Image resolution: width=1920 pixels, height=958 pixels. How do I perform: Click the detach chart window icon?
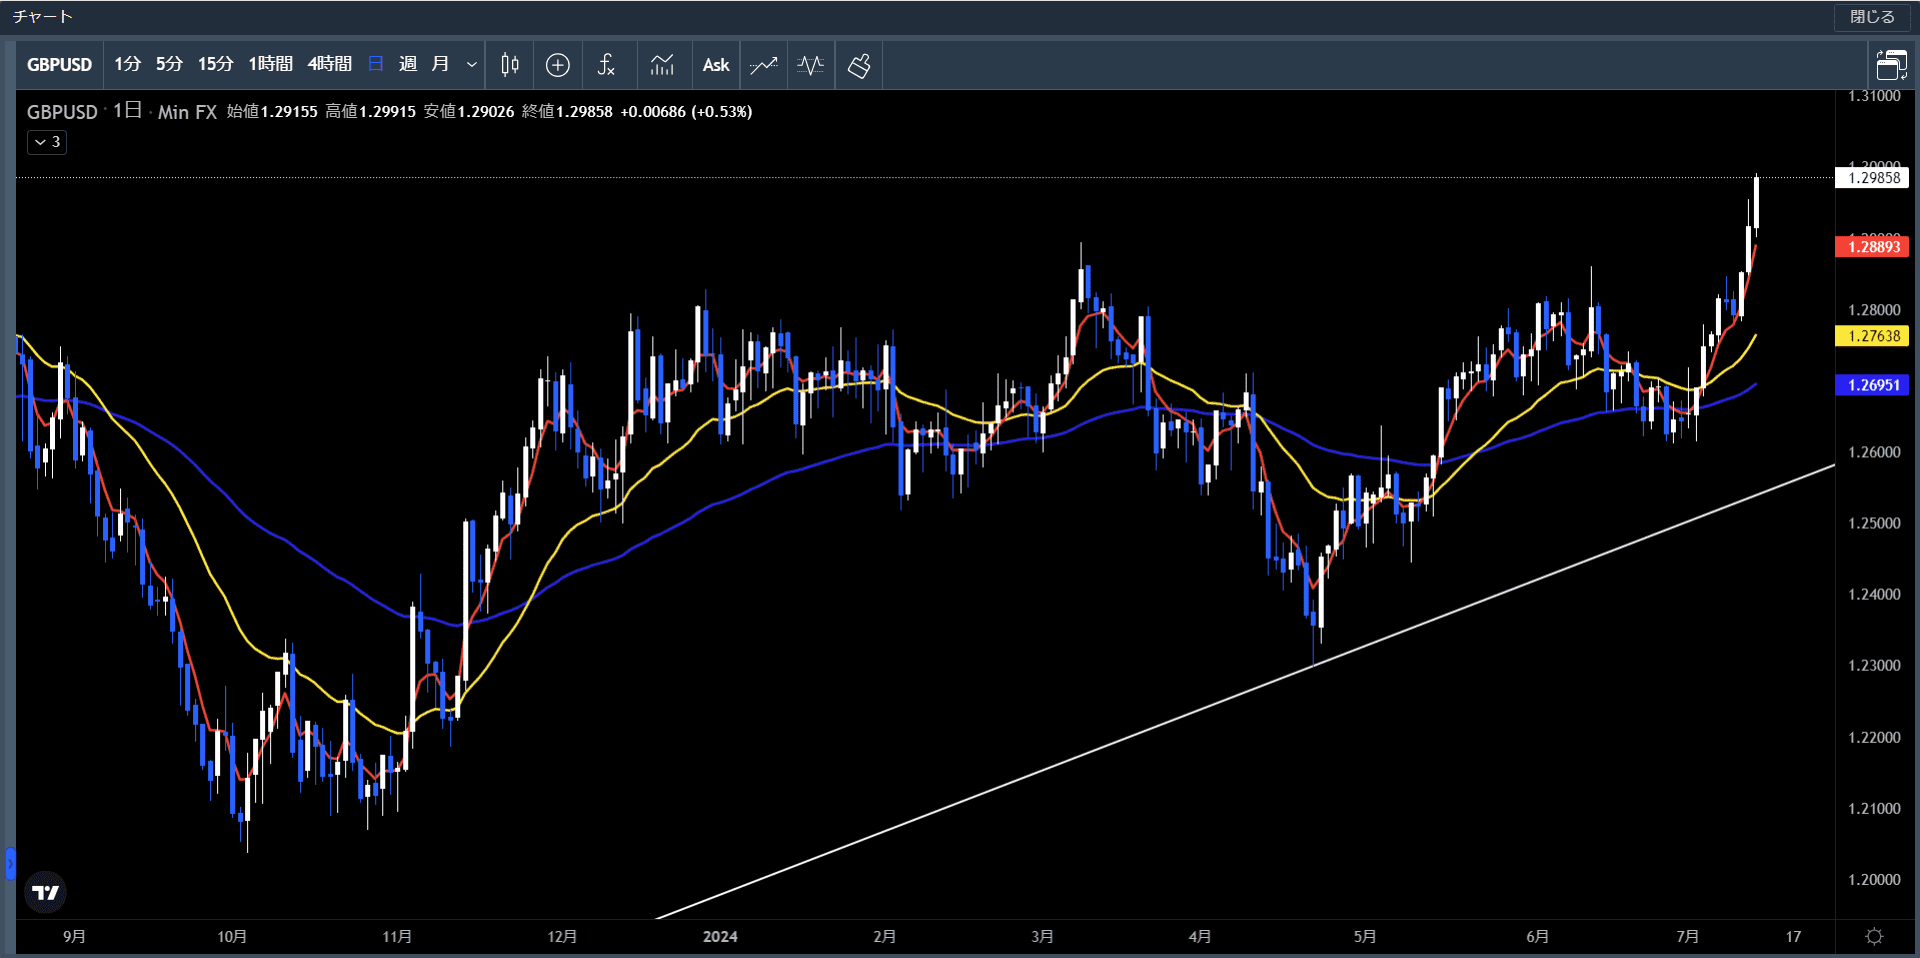[1891, 65]
